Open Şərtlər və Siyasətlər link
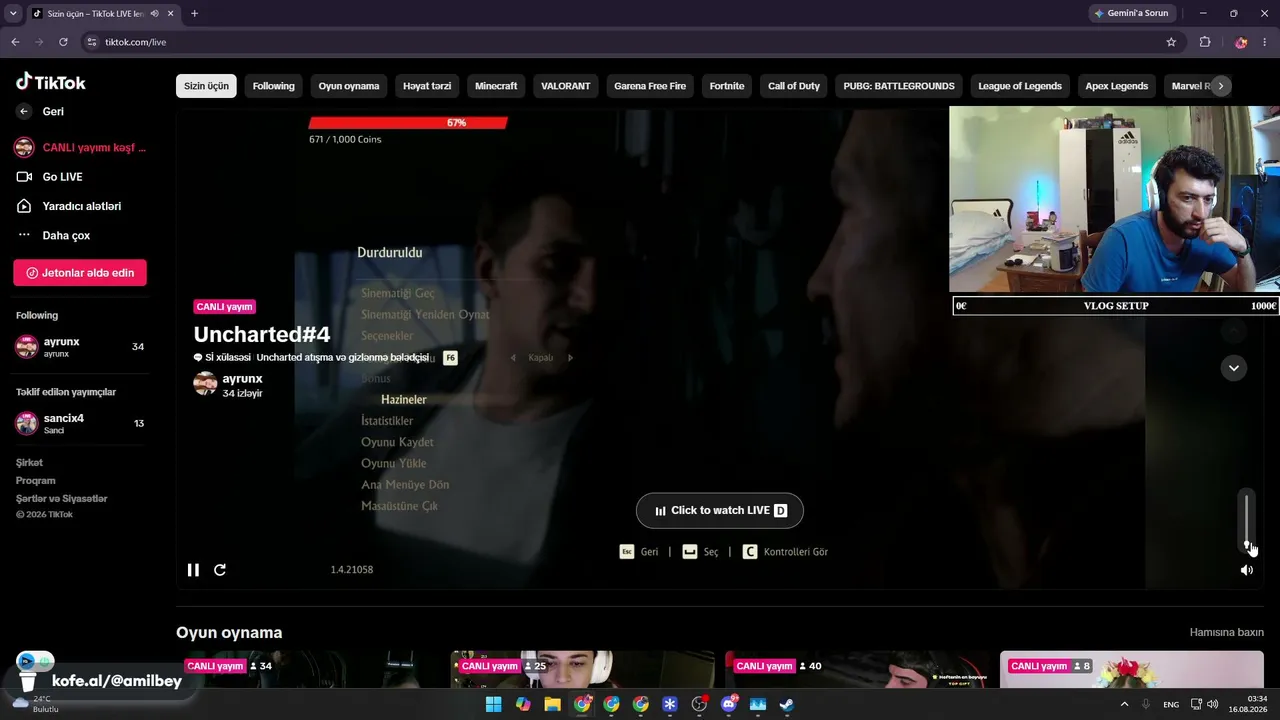This screenshot has width=1280, height=720. pos(62,499)
